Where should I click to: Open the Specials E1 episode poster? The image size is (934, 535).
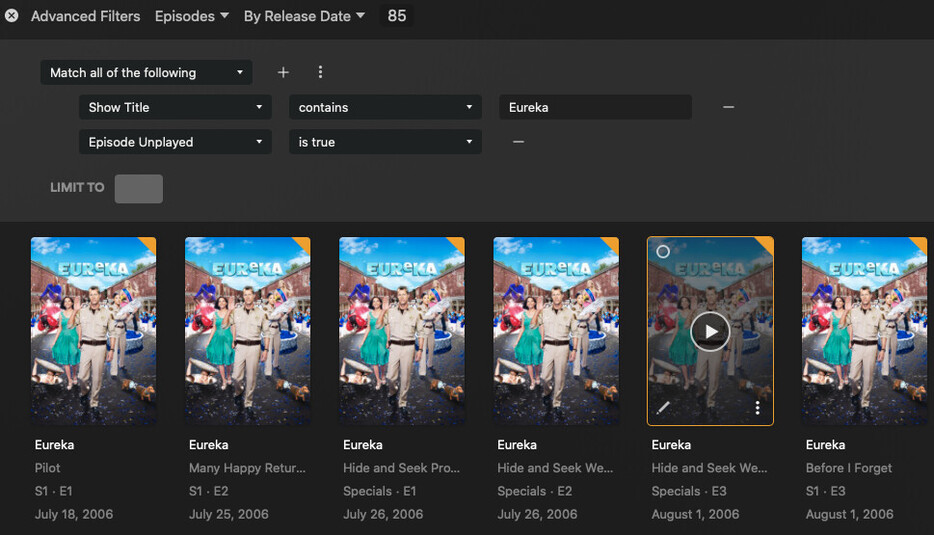pyautogui.click(x=402, y=331)
